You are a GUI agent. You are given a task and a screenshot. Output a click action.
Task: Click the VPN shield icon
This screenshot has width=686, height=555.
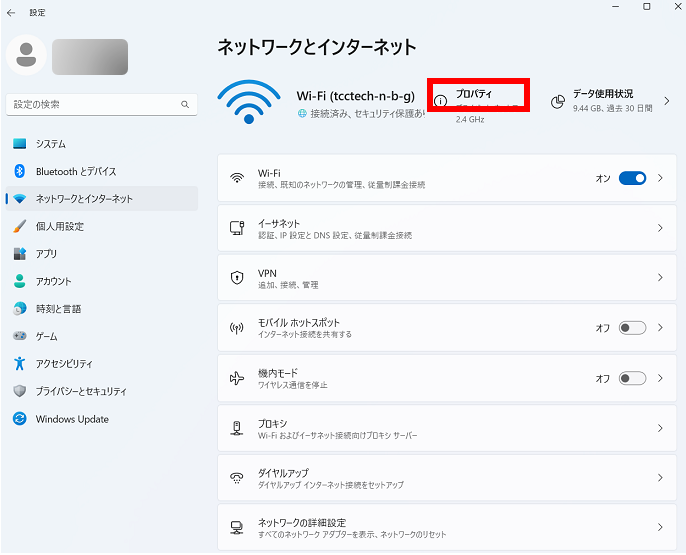(x=237, y=278)
